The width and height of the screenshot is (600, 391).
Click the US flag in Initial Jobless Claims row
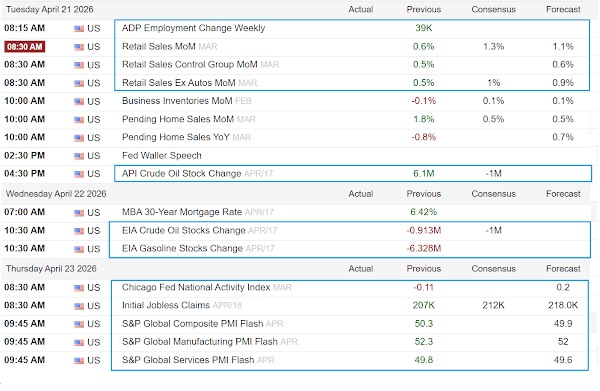coord(79,306)
